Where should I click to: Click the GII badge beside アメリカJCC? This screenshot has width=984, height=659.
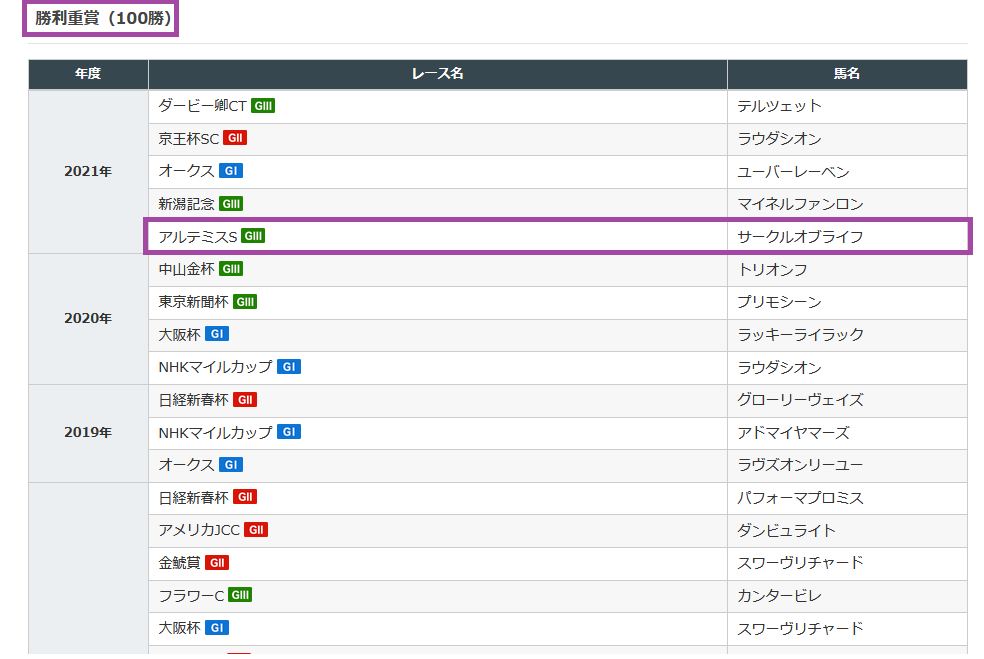pyautogui.click(x=256, y=530)
